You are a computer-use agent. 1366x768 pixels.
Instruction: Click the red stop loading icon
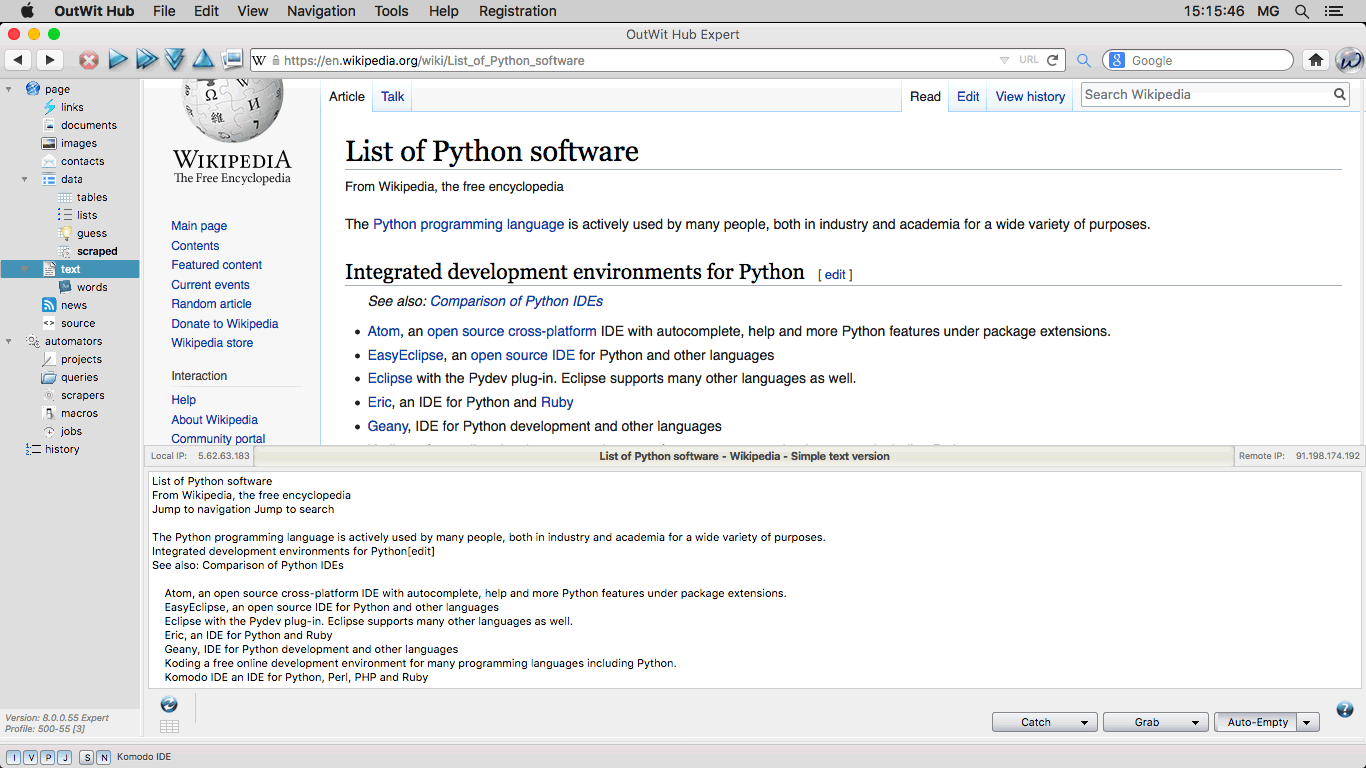(89, 60)
